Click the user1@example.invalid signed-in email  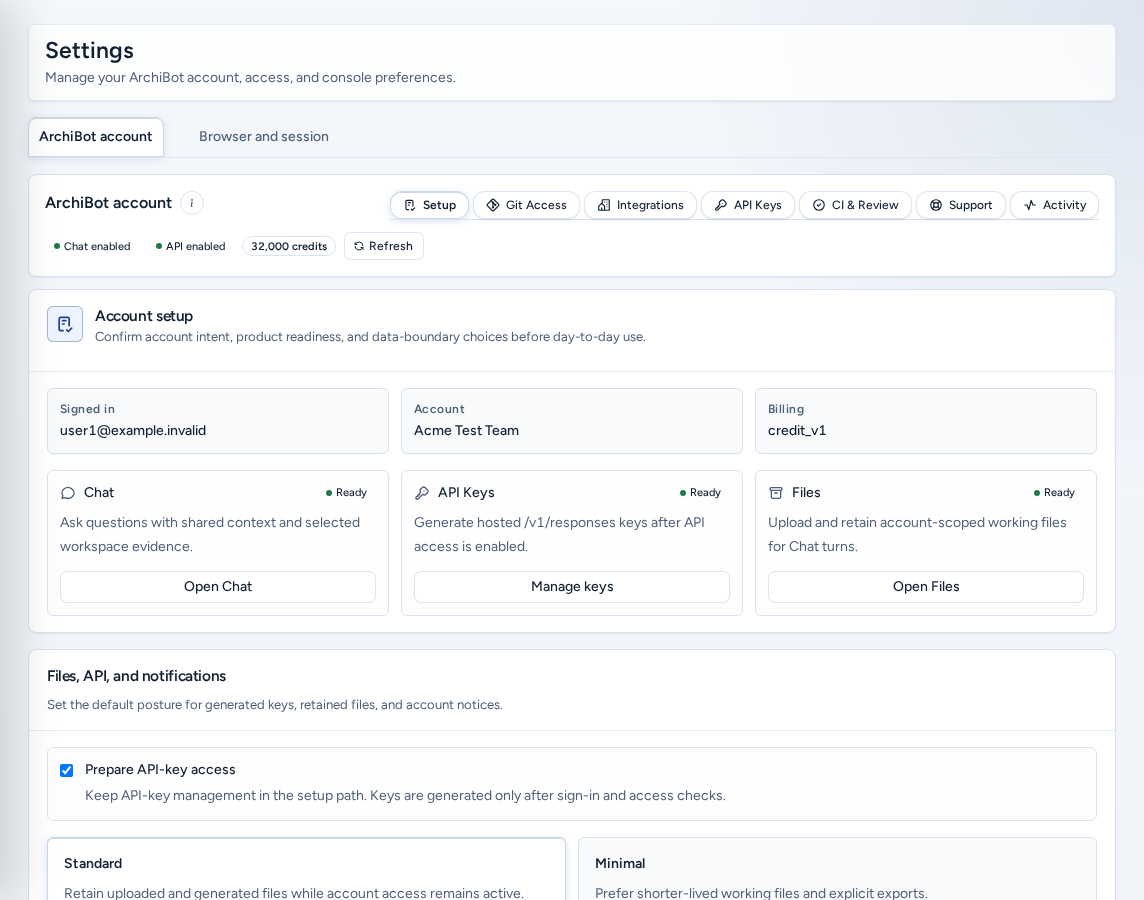click(133, 431)
